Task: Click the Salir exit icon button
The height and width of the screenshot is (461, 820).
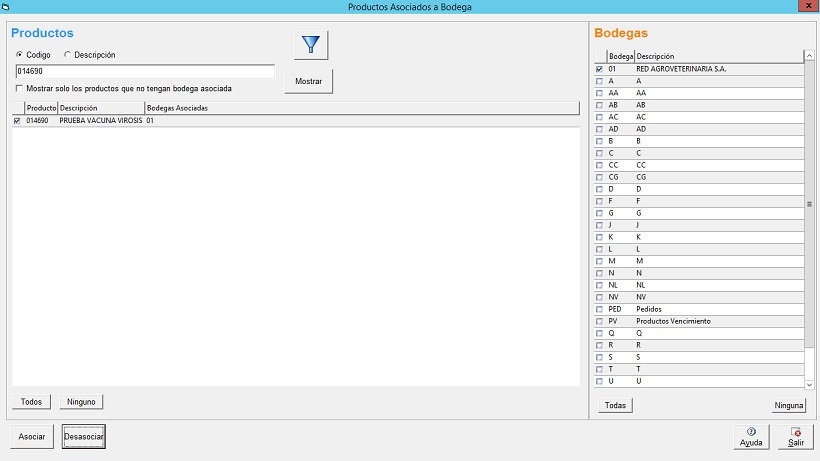Action: (x=796, y=436)
